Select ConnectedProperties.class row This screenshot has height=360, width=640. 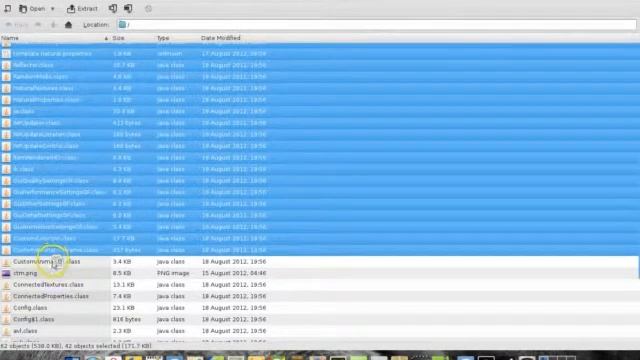point(320,296)
